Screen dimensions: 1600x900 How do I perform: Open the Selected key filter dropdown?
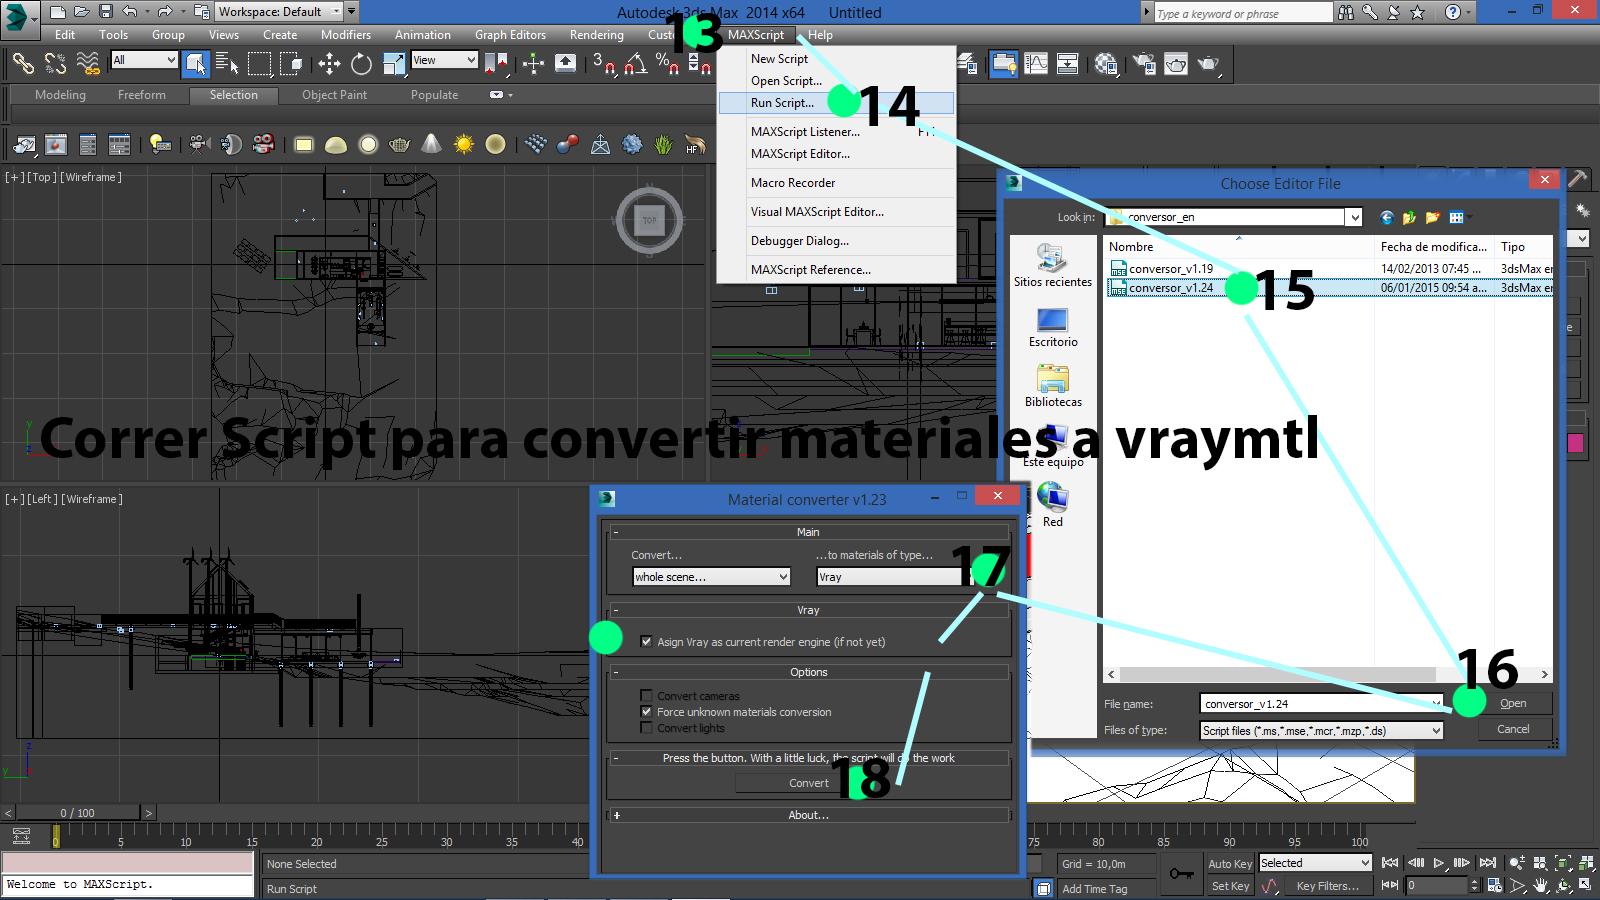pyautogui.click(x=1315, y=863)
